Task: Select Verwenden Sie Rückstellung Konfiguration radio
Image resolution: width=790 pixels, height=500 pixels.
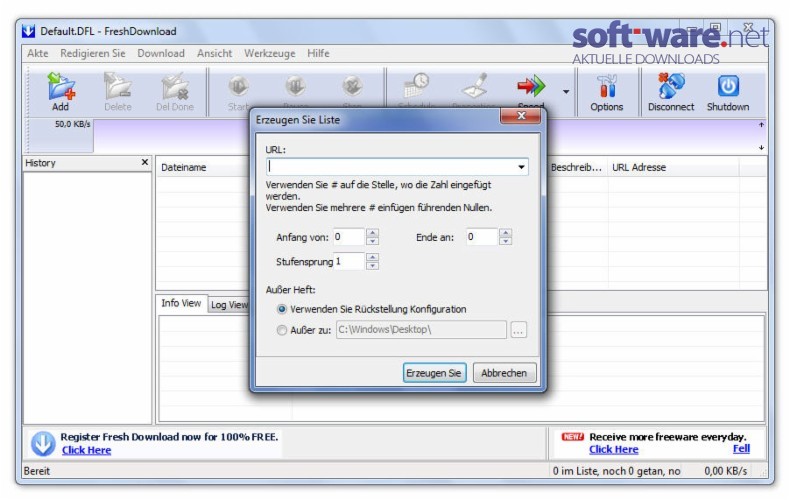Action: click(x=282, y=309)
